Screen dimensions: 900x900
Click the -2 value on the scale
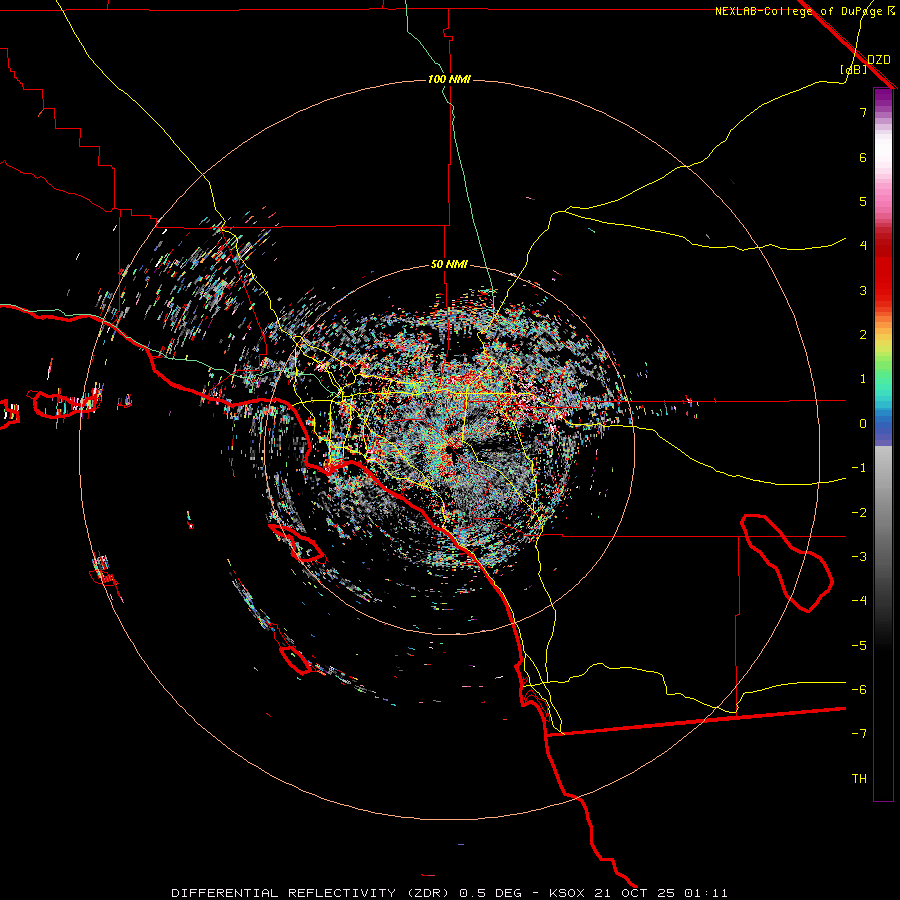click(859, 513)
